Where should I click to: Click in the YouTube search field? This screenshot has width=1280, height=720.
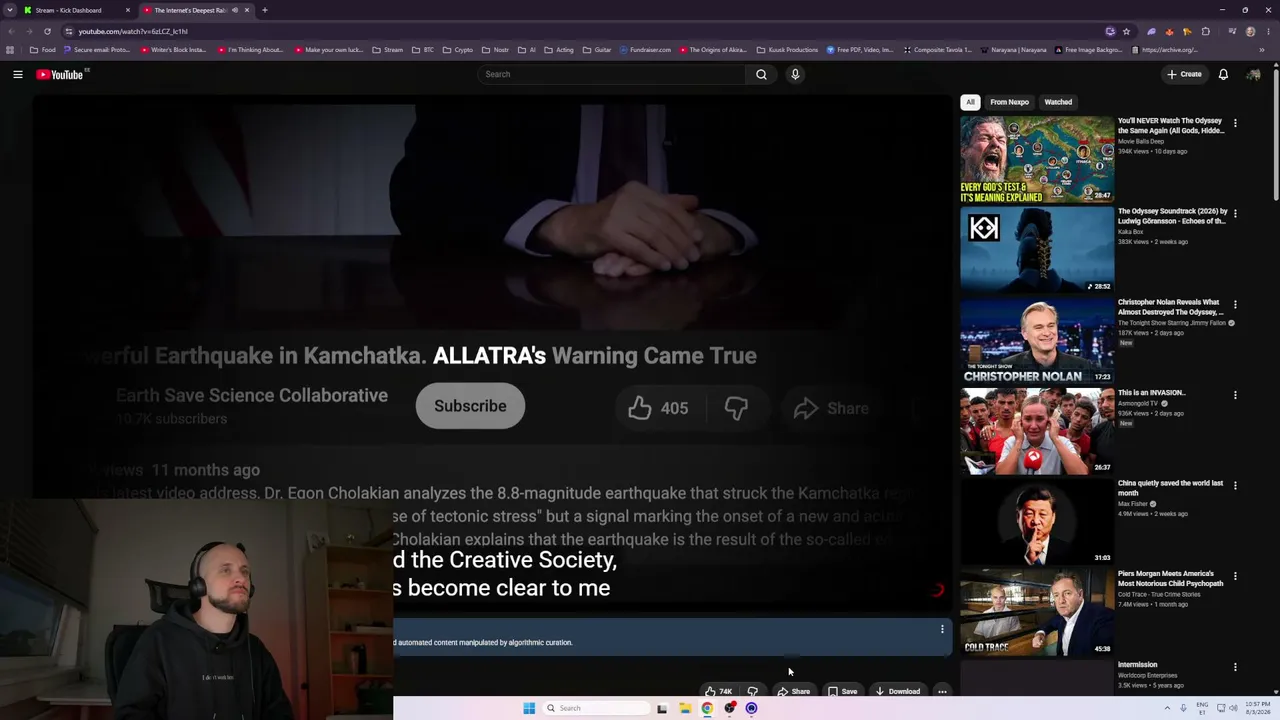click(612, 74)
